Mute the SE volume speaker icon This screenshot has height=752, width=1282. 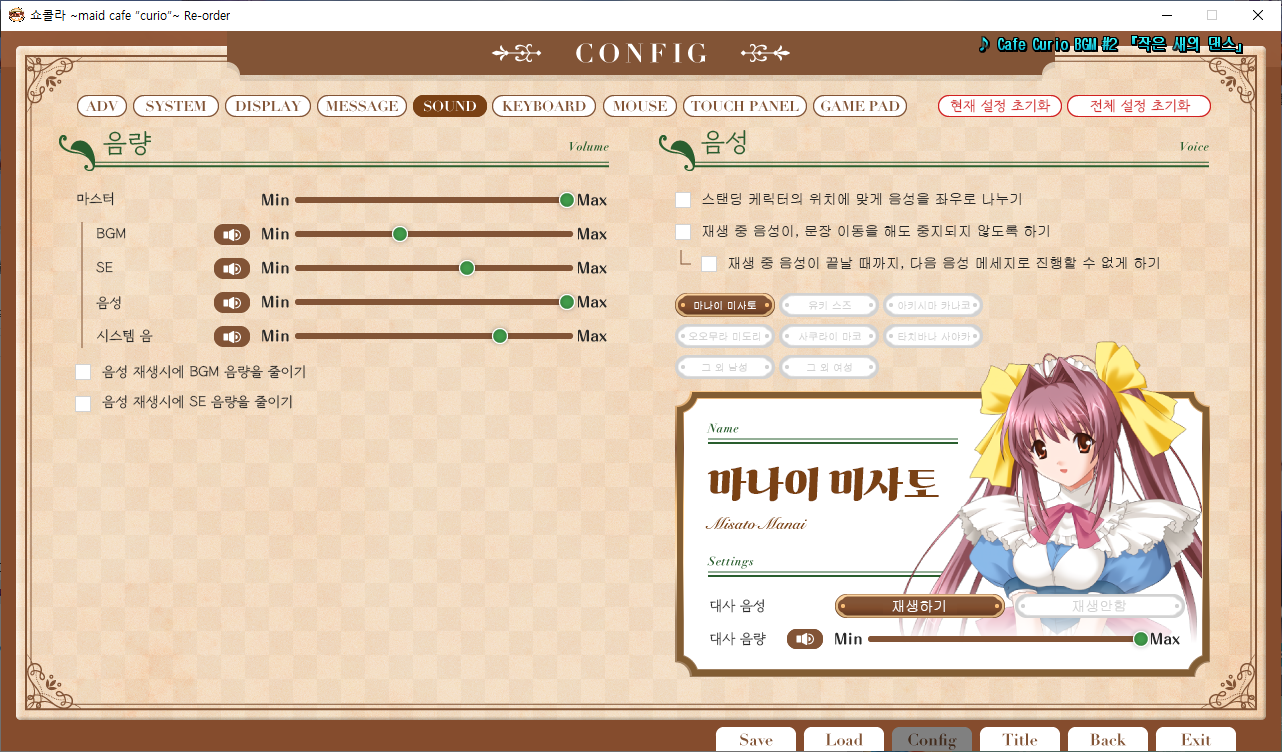232,268
